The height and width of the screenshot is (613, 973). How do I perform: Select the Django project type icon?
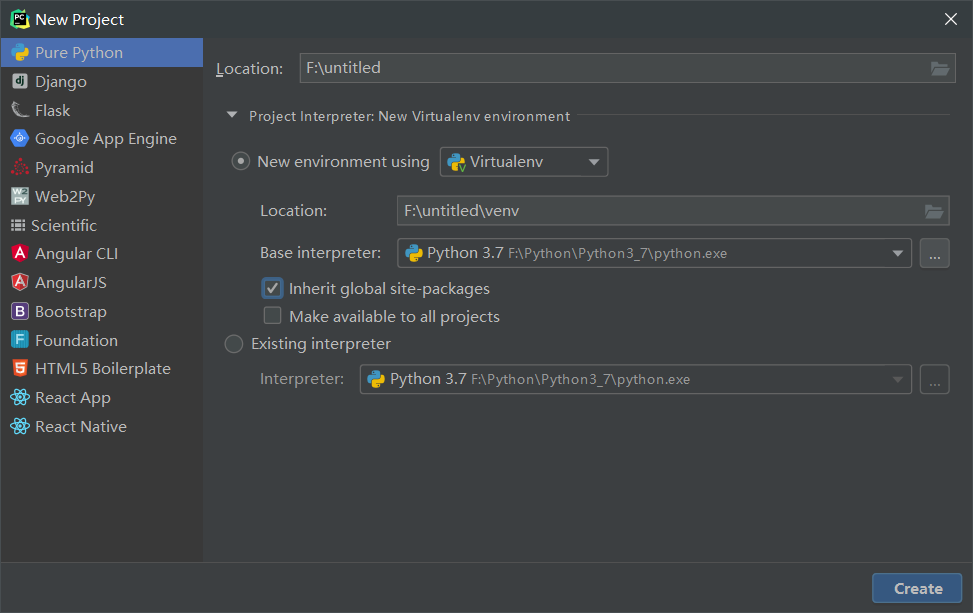20,81
